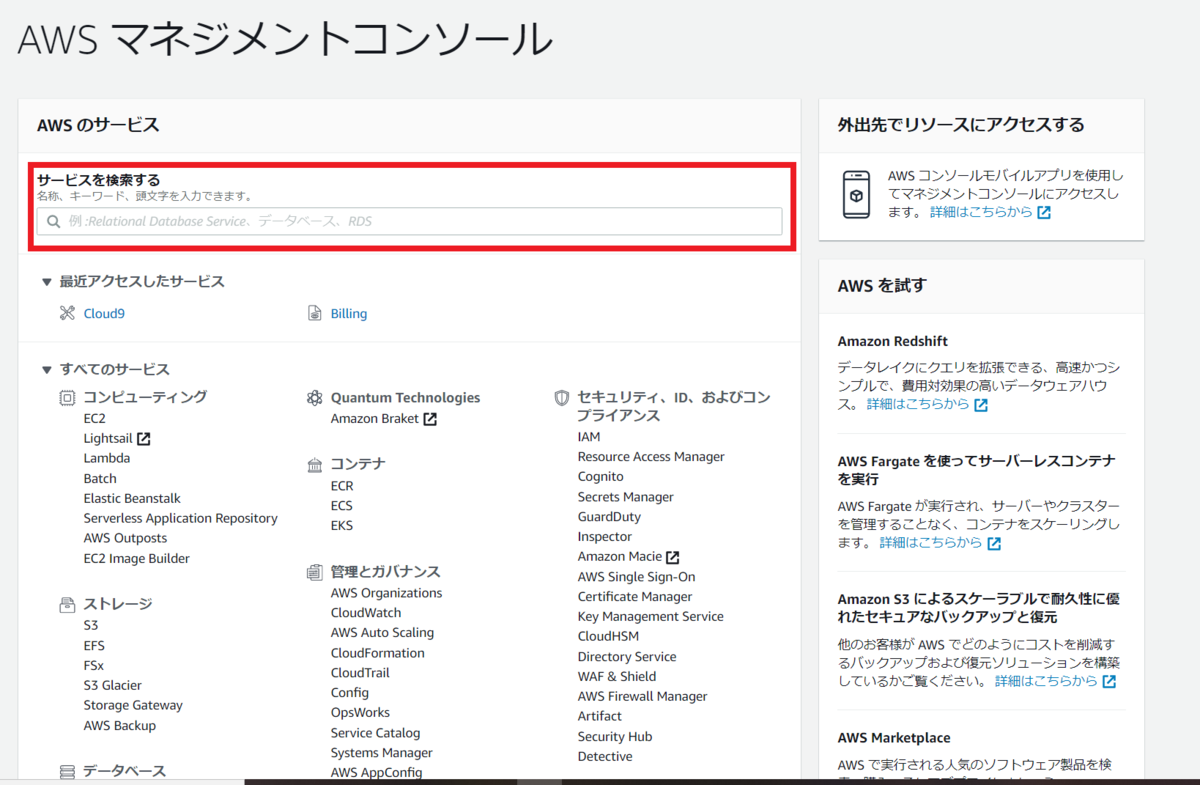The width and height of the screenshot is (1200, 785).
Task: Open GuardDuty
Action: [610, 516]
